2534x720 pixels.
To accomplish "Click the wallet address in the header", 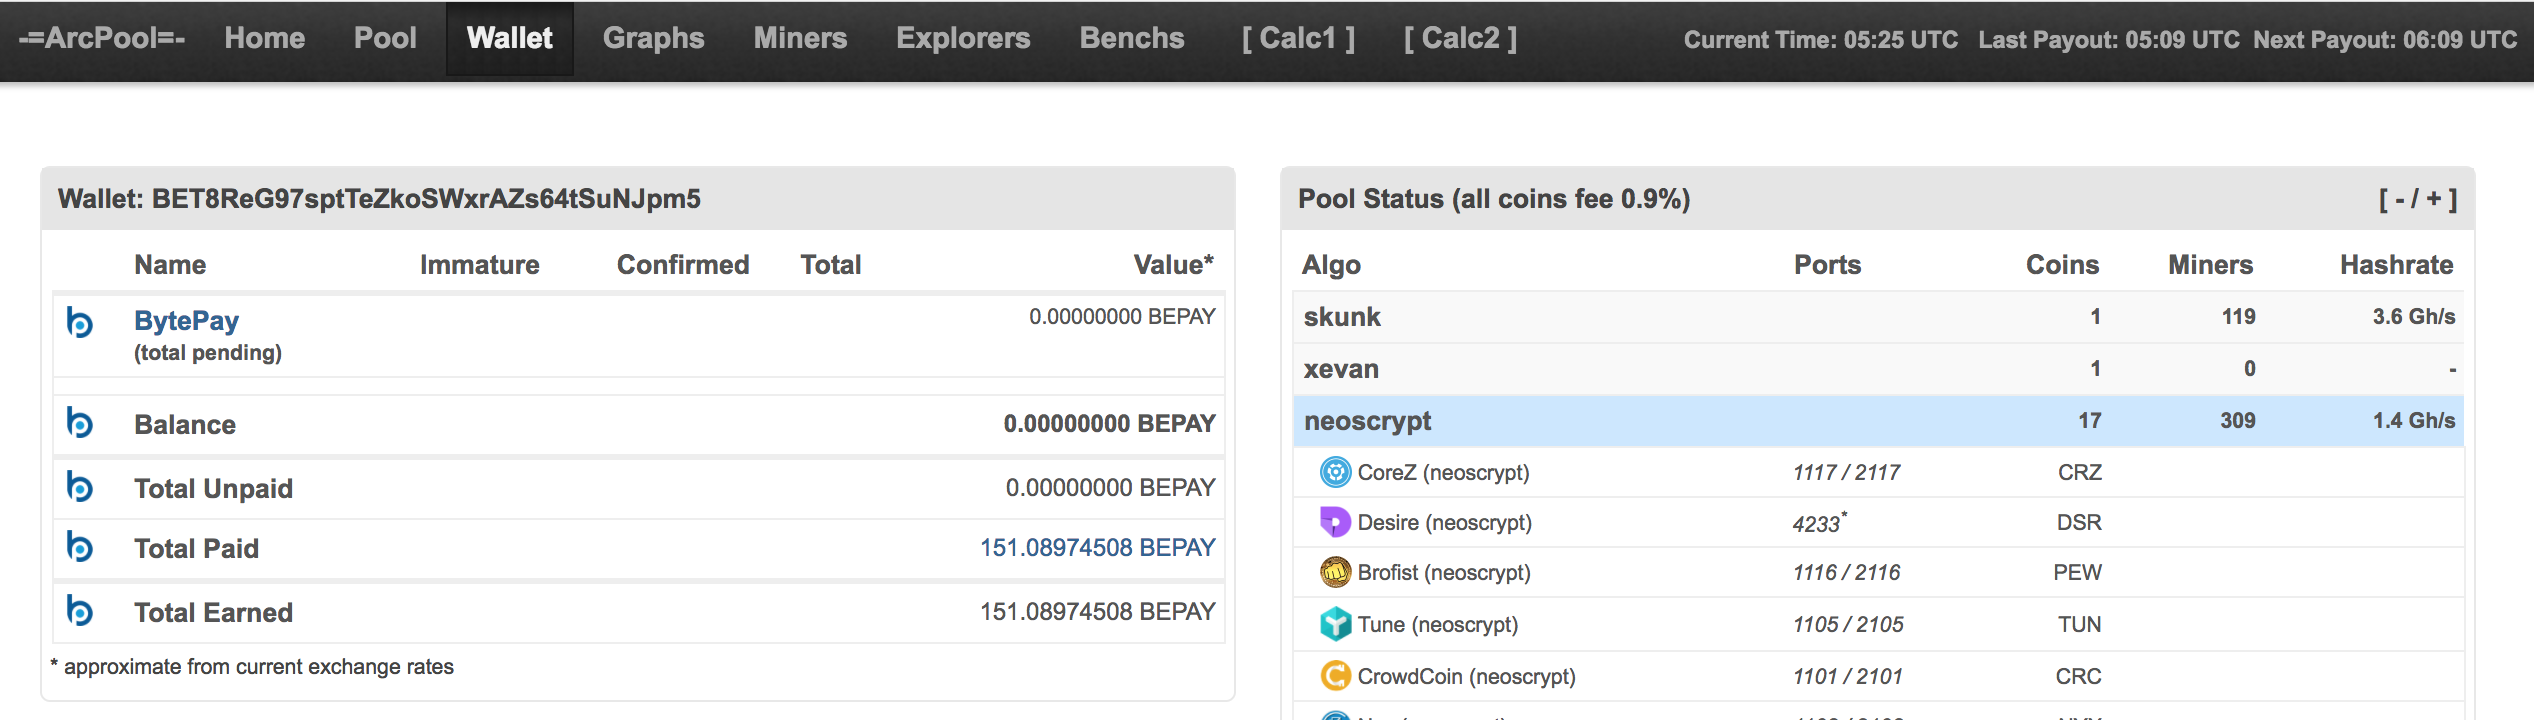I will click(x=426, y=199).
